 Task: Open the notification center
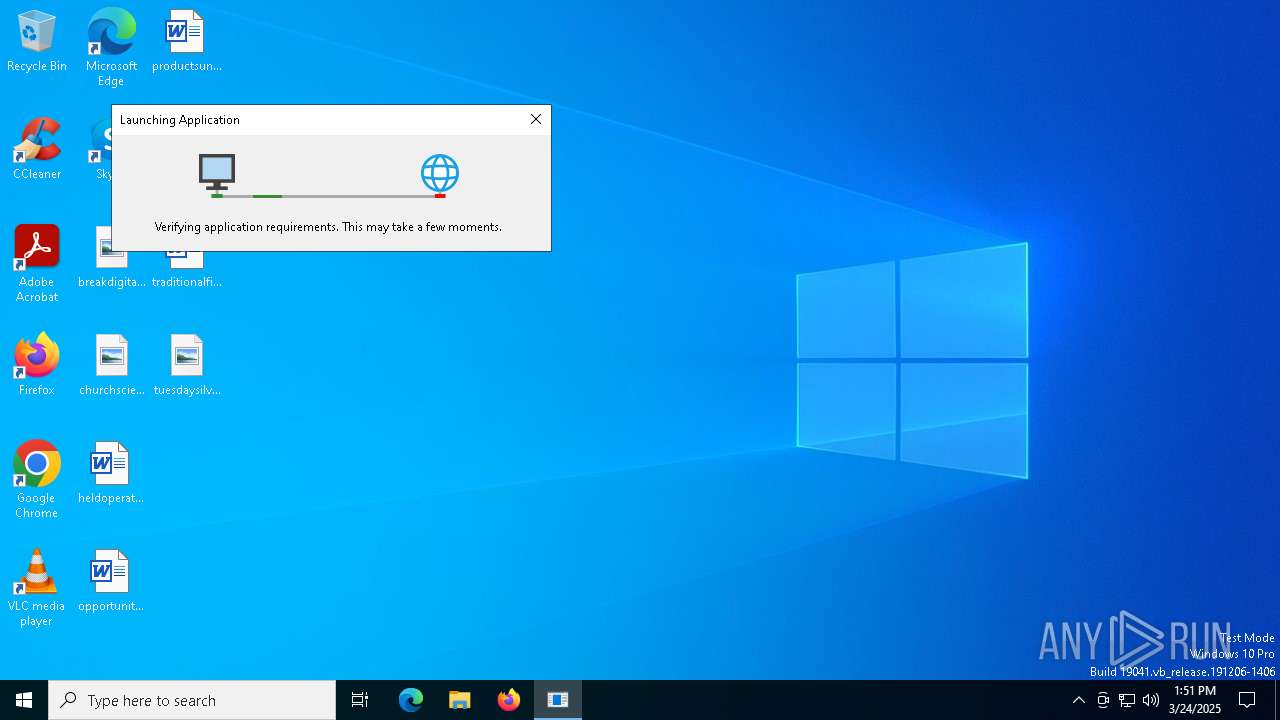[1247, 700]
